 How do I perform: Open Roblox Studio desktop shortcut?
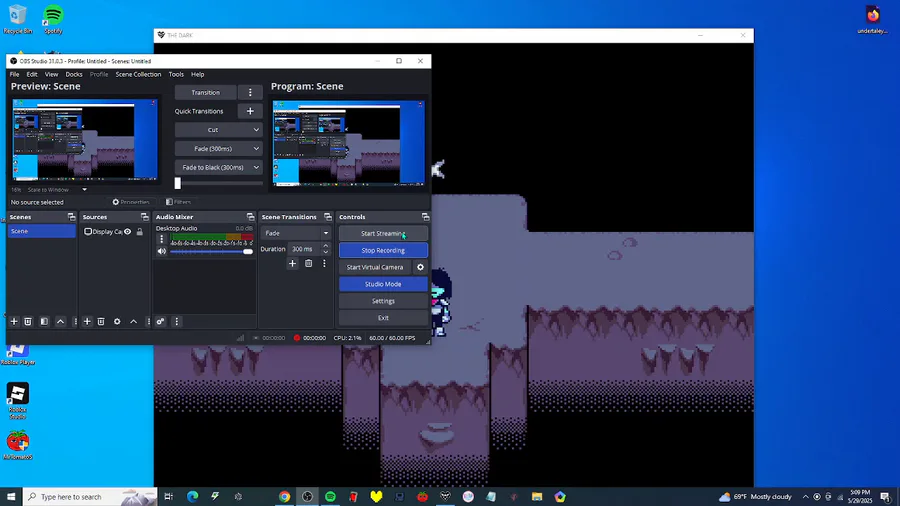click(x=18, y=401)
